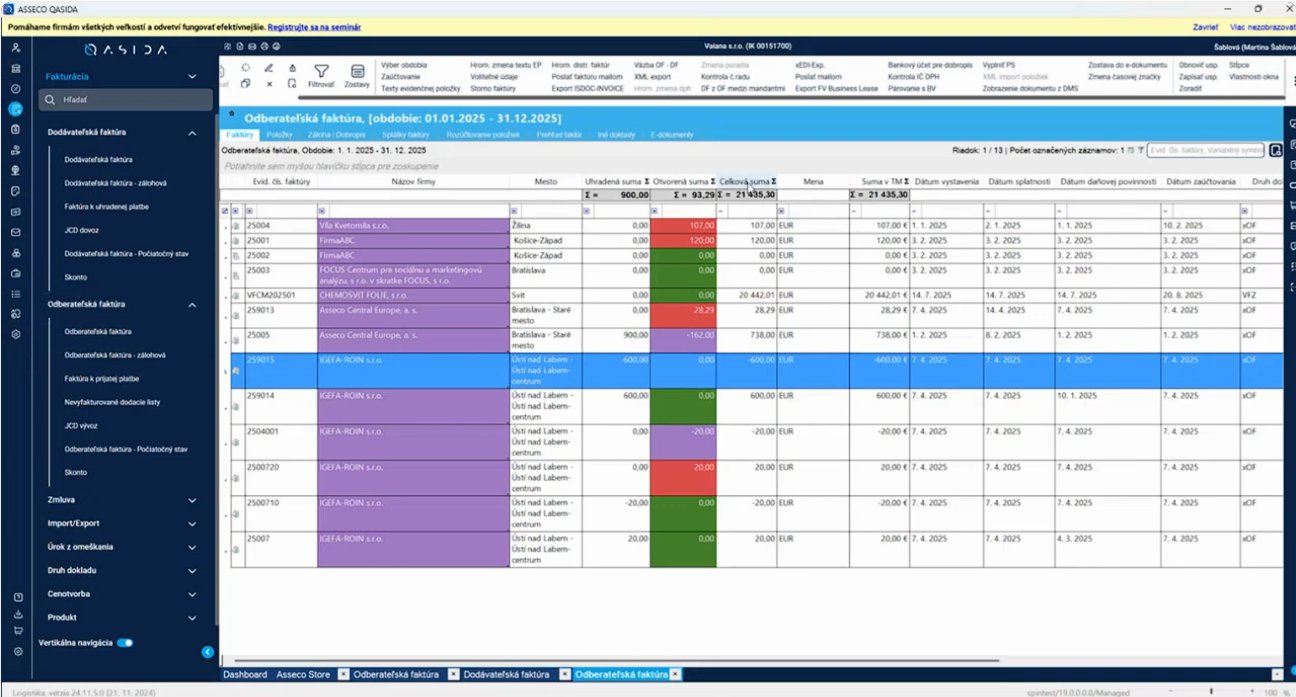This screenshot has height=697, width=1296.
Task: Sort by the Názov firmy column header
Action: tap(413, 182)
